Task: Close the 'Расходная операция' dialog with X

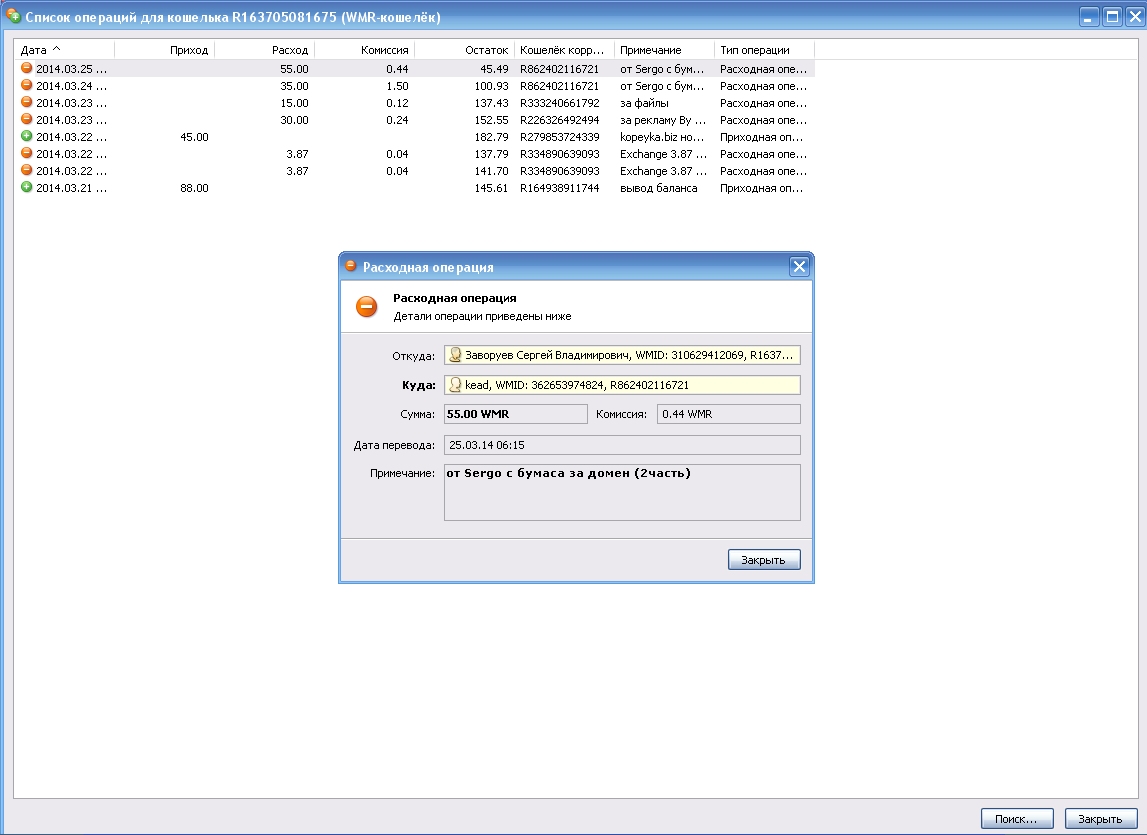Action: [x=799, y=267]
